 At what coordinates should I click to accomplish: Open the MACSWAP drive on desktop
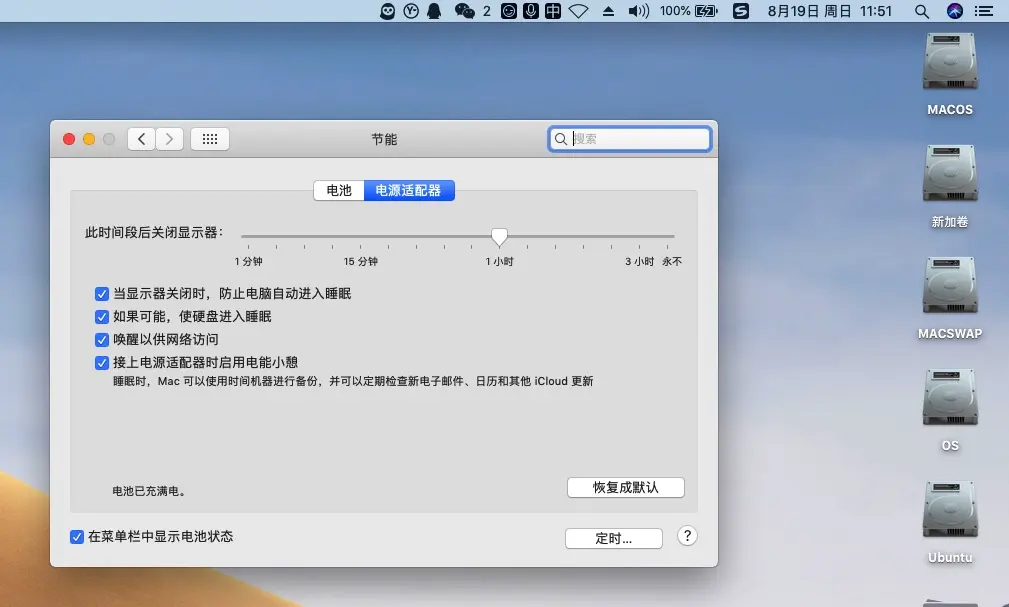(950, 290)
